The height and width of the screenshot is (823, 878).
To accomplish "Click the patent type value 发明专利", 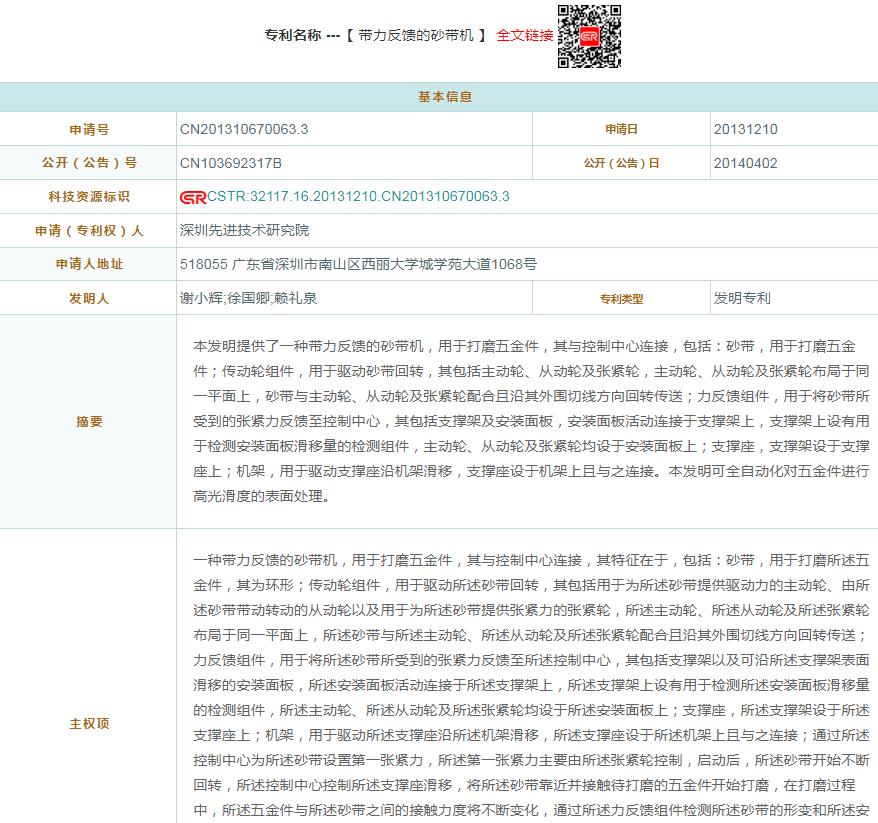I will click(742, 298).
